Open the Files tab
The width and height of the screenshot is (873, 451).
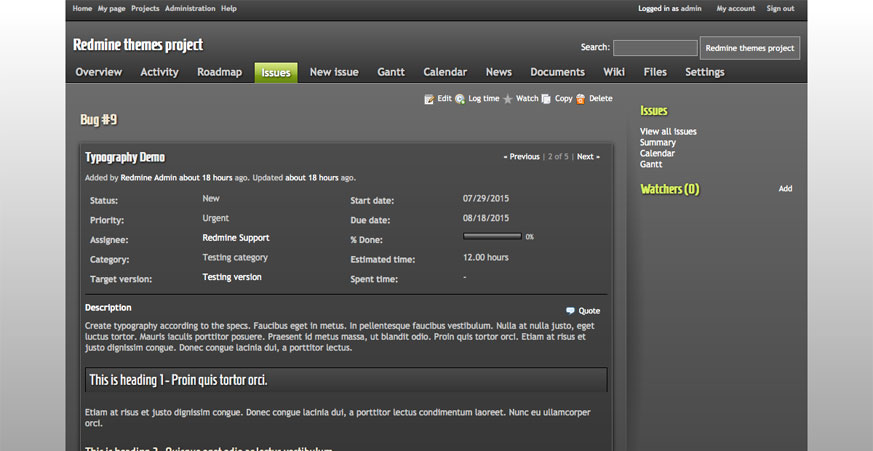[655, 72]
